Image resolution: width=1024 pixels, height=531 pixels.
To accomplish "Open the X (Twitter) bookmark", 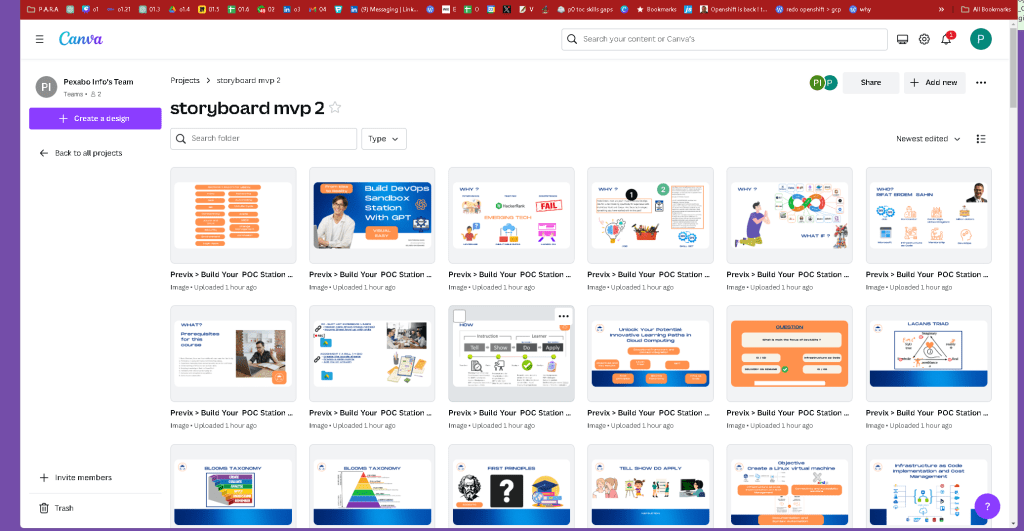I will tap(507, 9).
